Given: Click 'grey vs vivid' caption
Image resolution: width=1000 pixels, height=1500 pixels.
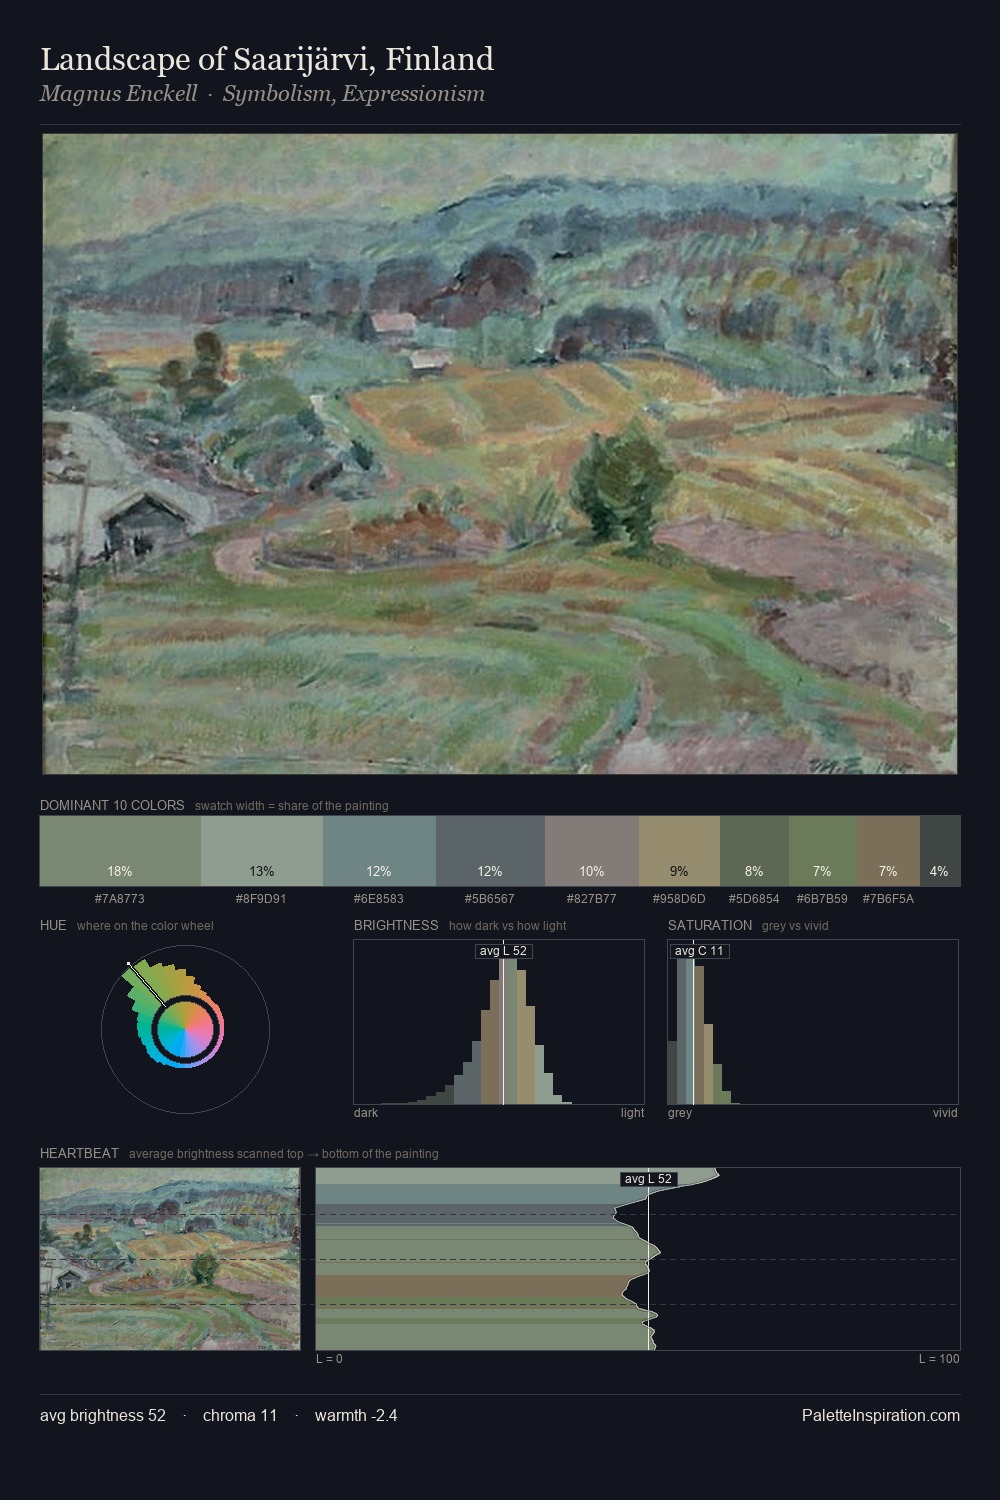Looking at the screenshot, I should point(795,926).
